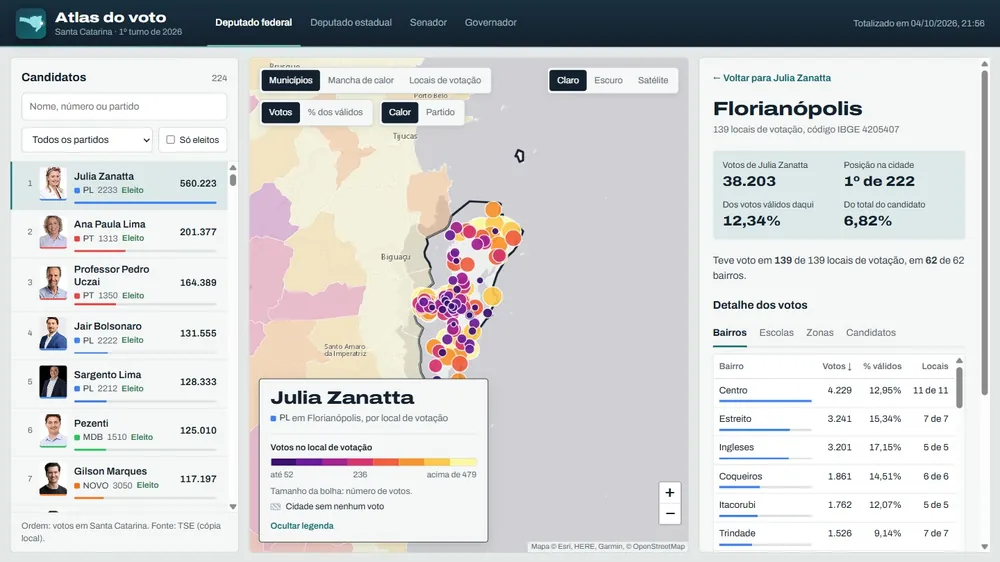Click the 38.203 votes value
1000x562 pixels.
point(749,181)
